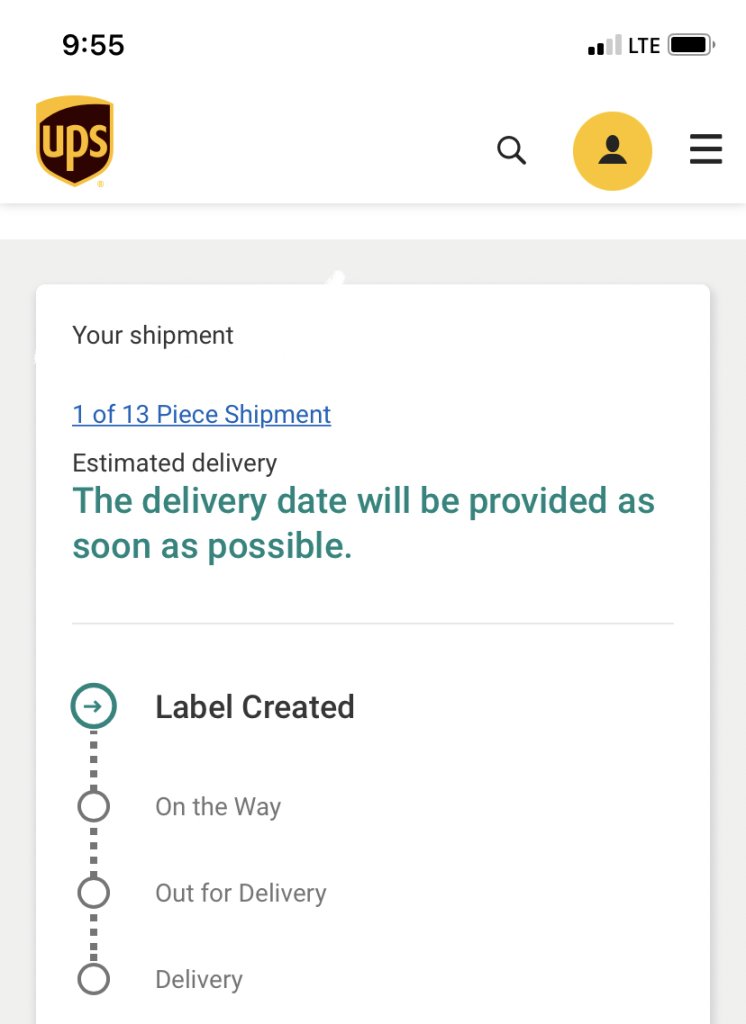This screenshot has width=746, height=1024.
Task: Tap the Delivery progress circle
Action: coord(93,979)
